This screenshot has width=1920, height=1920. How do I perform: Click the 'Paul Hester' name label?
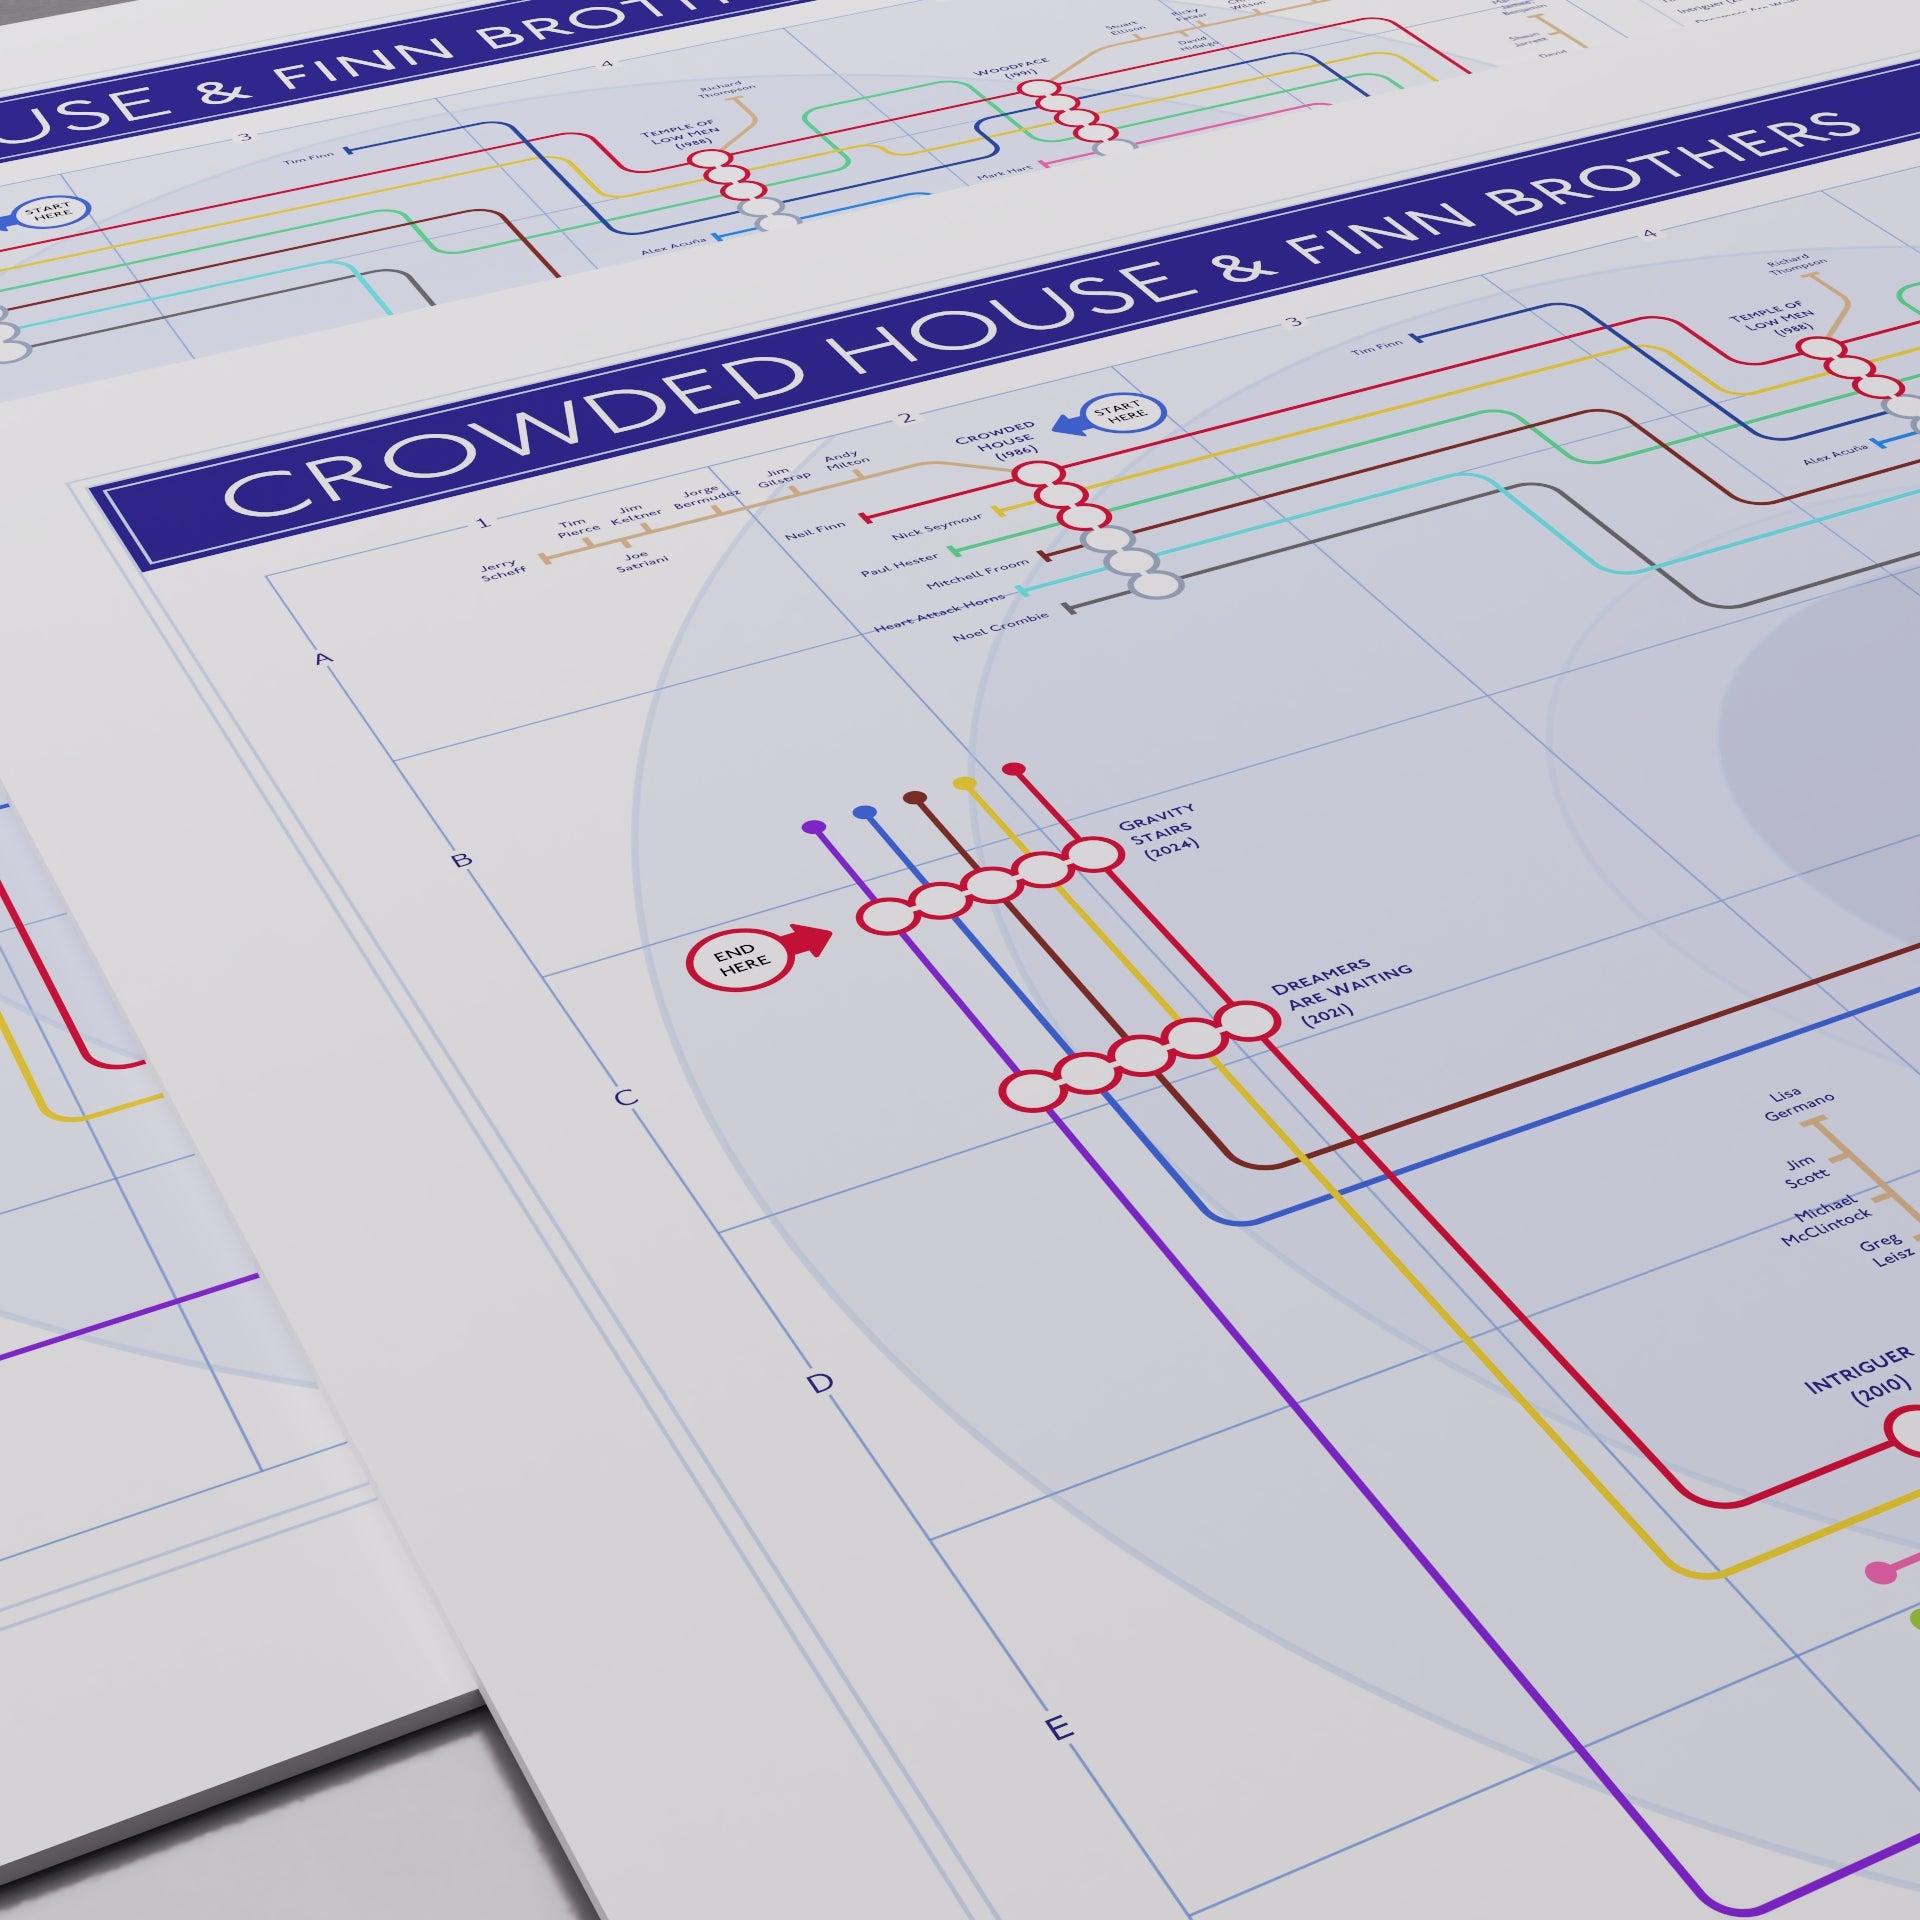click(x=900, y=565)
